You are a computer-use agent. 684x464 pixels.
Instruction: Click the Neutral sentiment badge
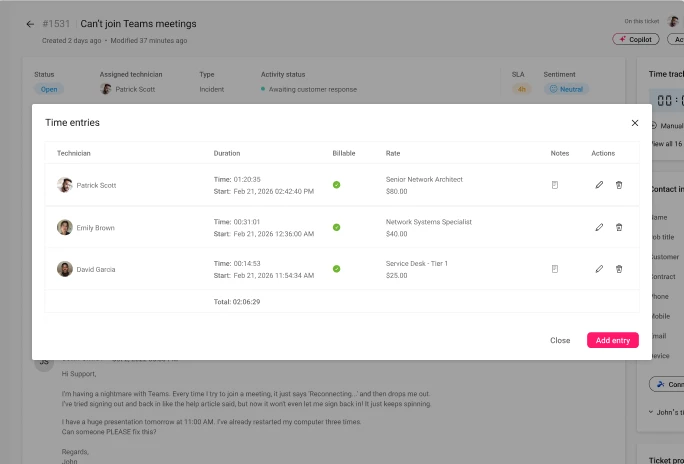tap(566, 89)
